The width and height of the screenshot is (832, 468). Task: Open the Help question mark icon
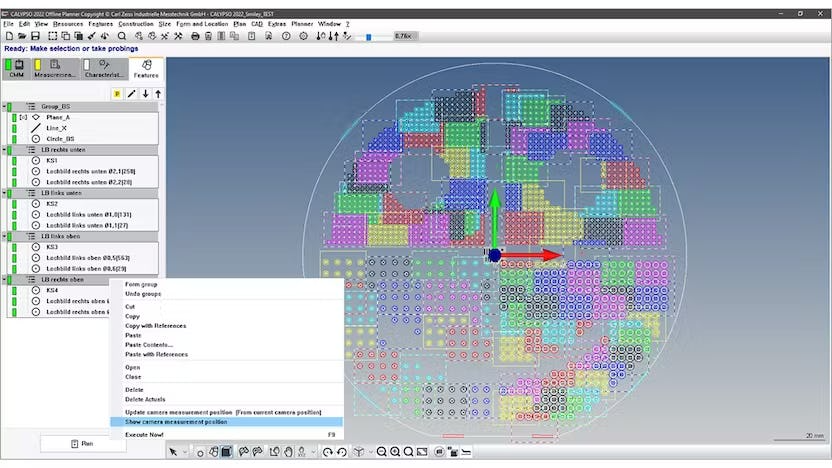(286, 36)
